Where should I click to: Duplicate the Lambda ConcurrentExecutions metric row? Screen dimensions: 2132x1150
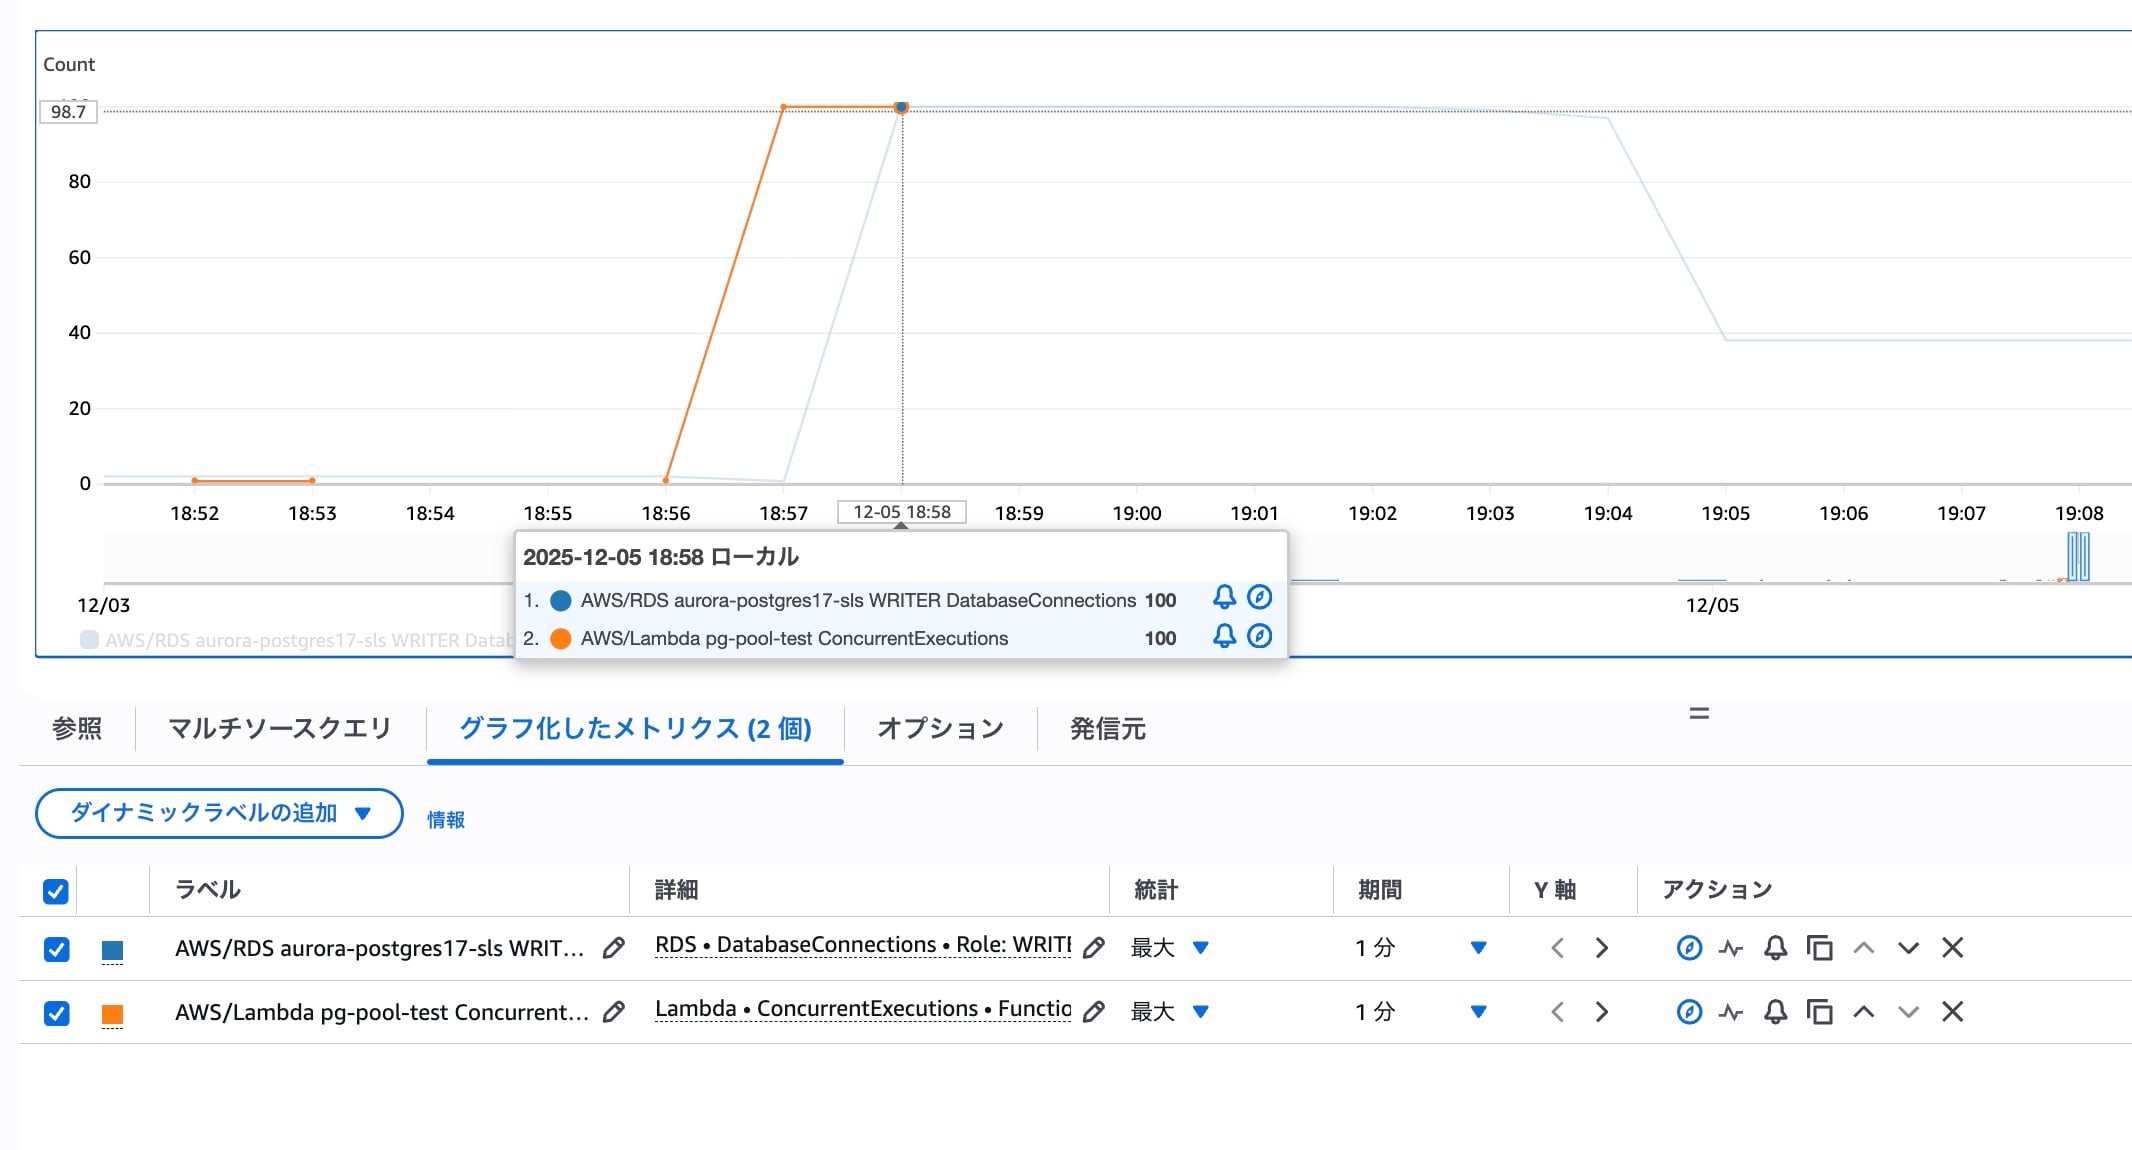click(x=1819, y=1011)
